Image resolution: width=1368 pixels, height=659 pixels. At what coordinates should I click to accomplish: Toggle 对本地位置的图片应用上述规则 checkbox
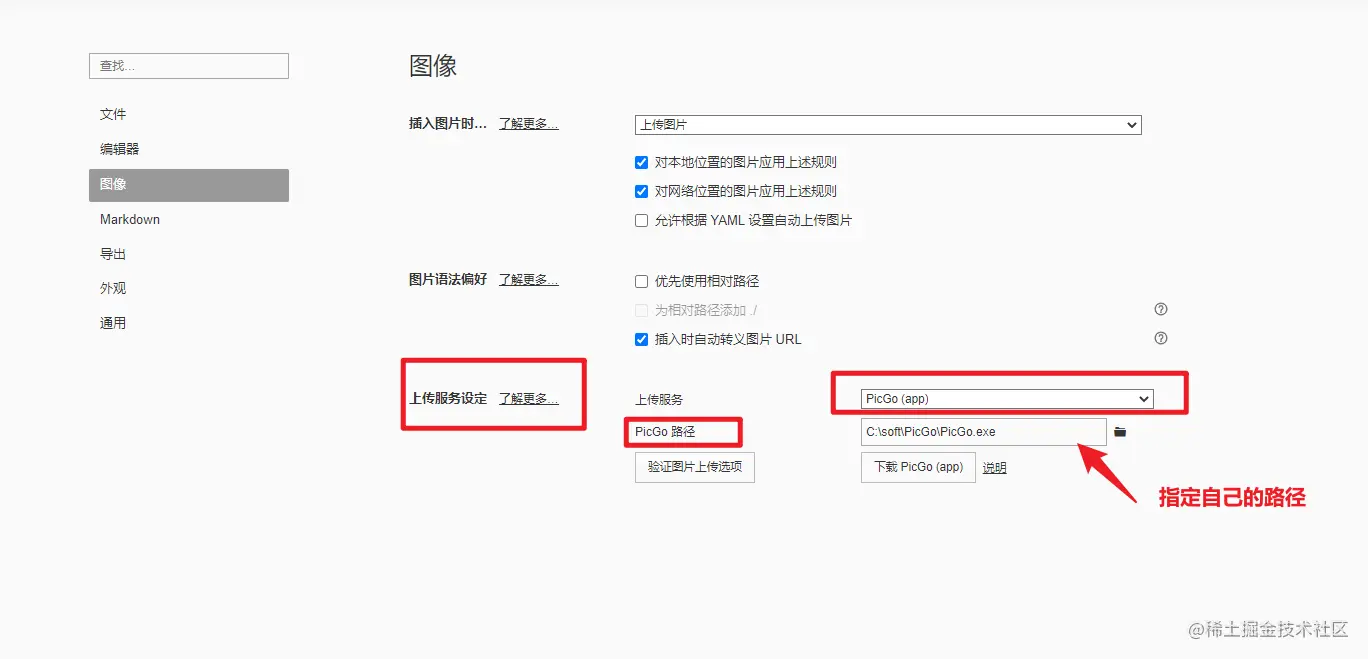point(642,162)
